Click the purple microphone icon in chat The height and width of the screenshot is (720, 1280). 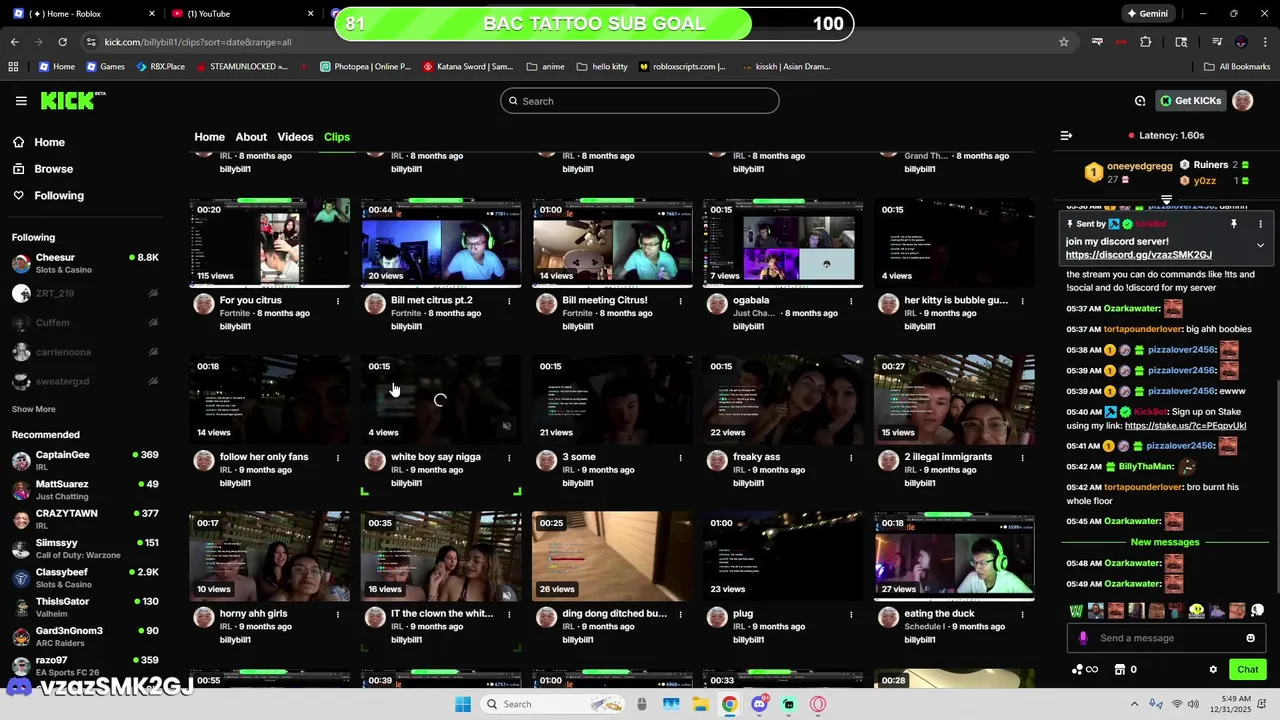[x=1083, y=638]
